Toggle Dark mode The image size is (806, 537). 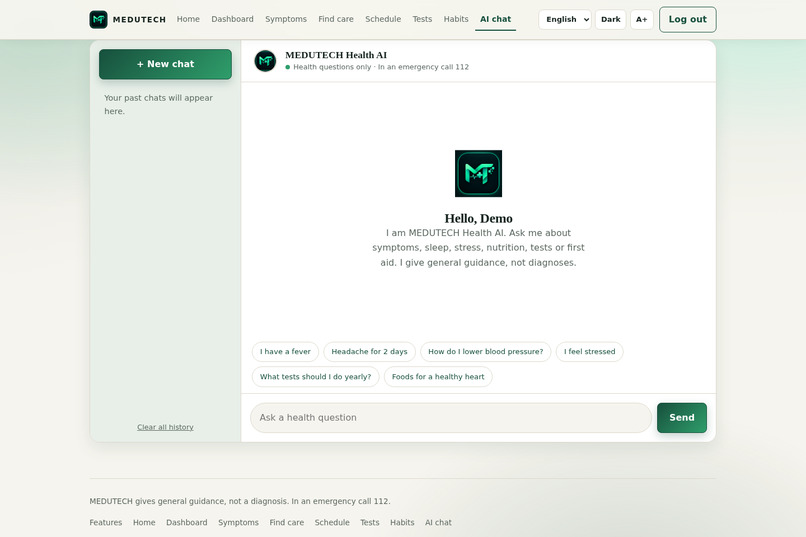click(611, 20)
